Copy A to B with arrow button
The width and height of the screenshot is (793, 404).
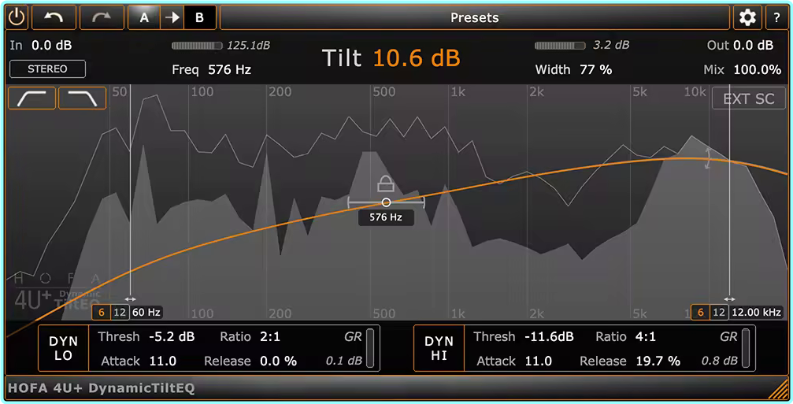pyautogui.click(x=172, y=18)
